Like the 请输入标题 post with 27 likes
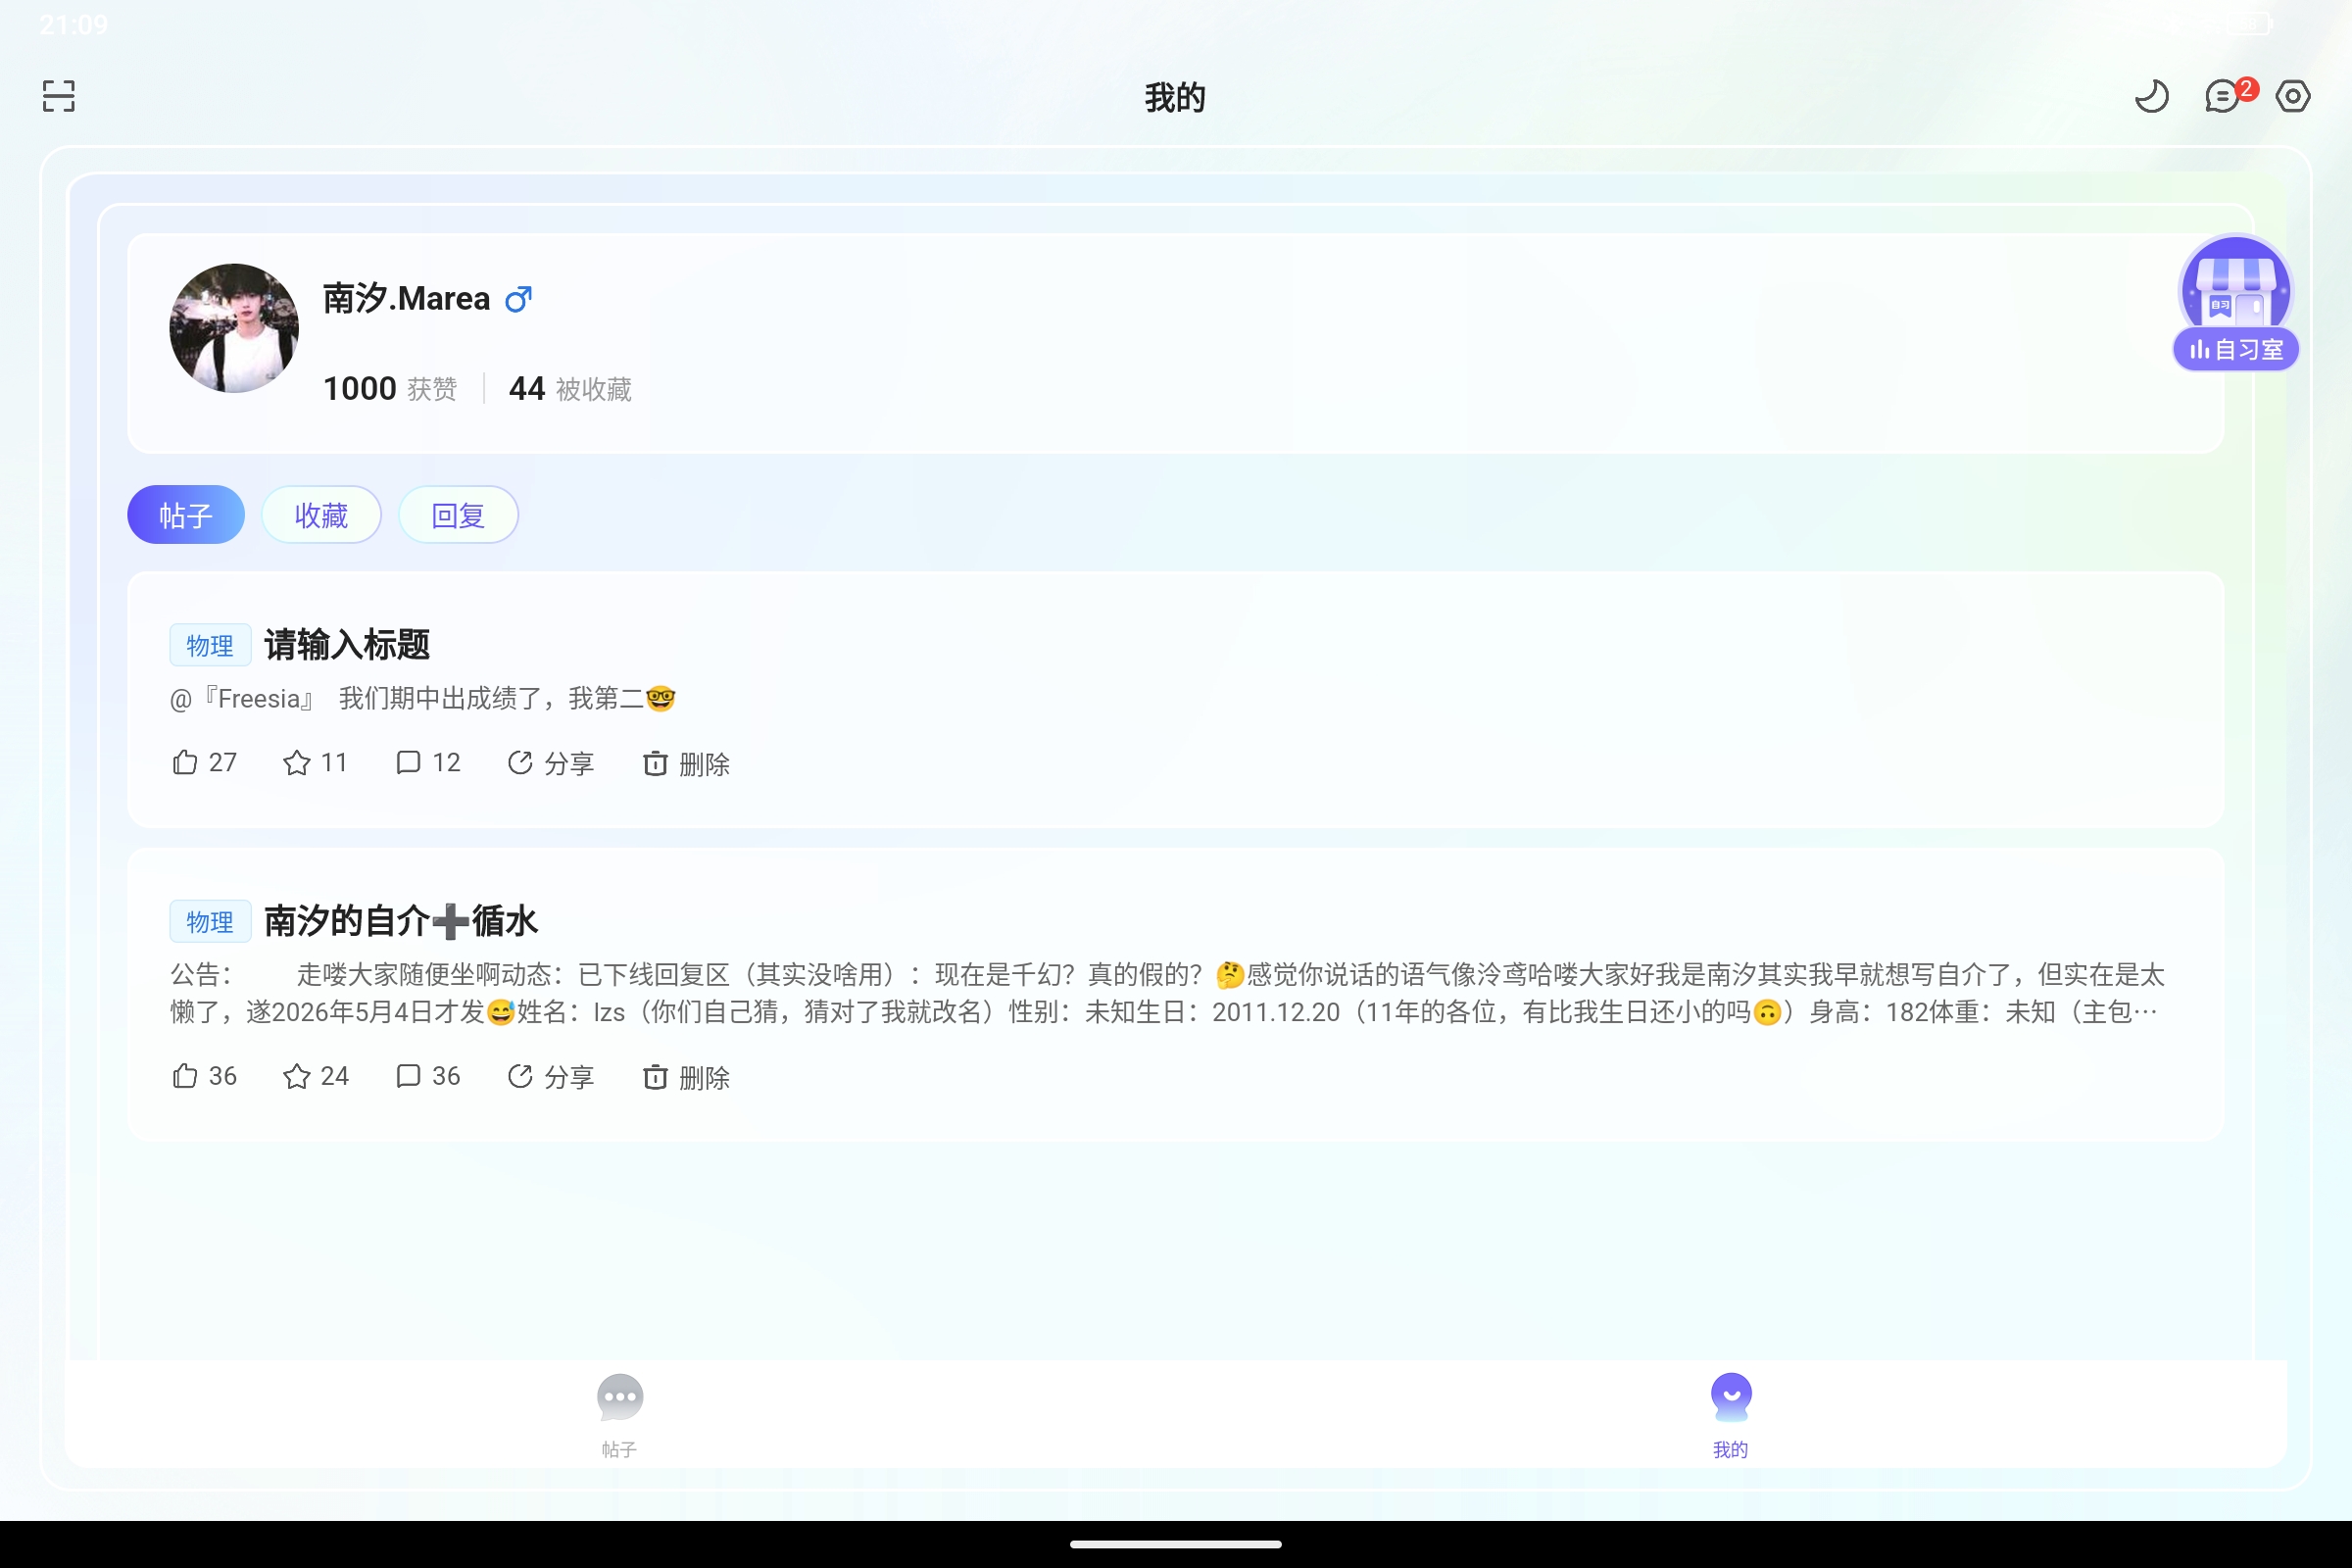This screenshot has width=2352, height=1568. coord(204,763)
